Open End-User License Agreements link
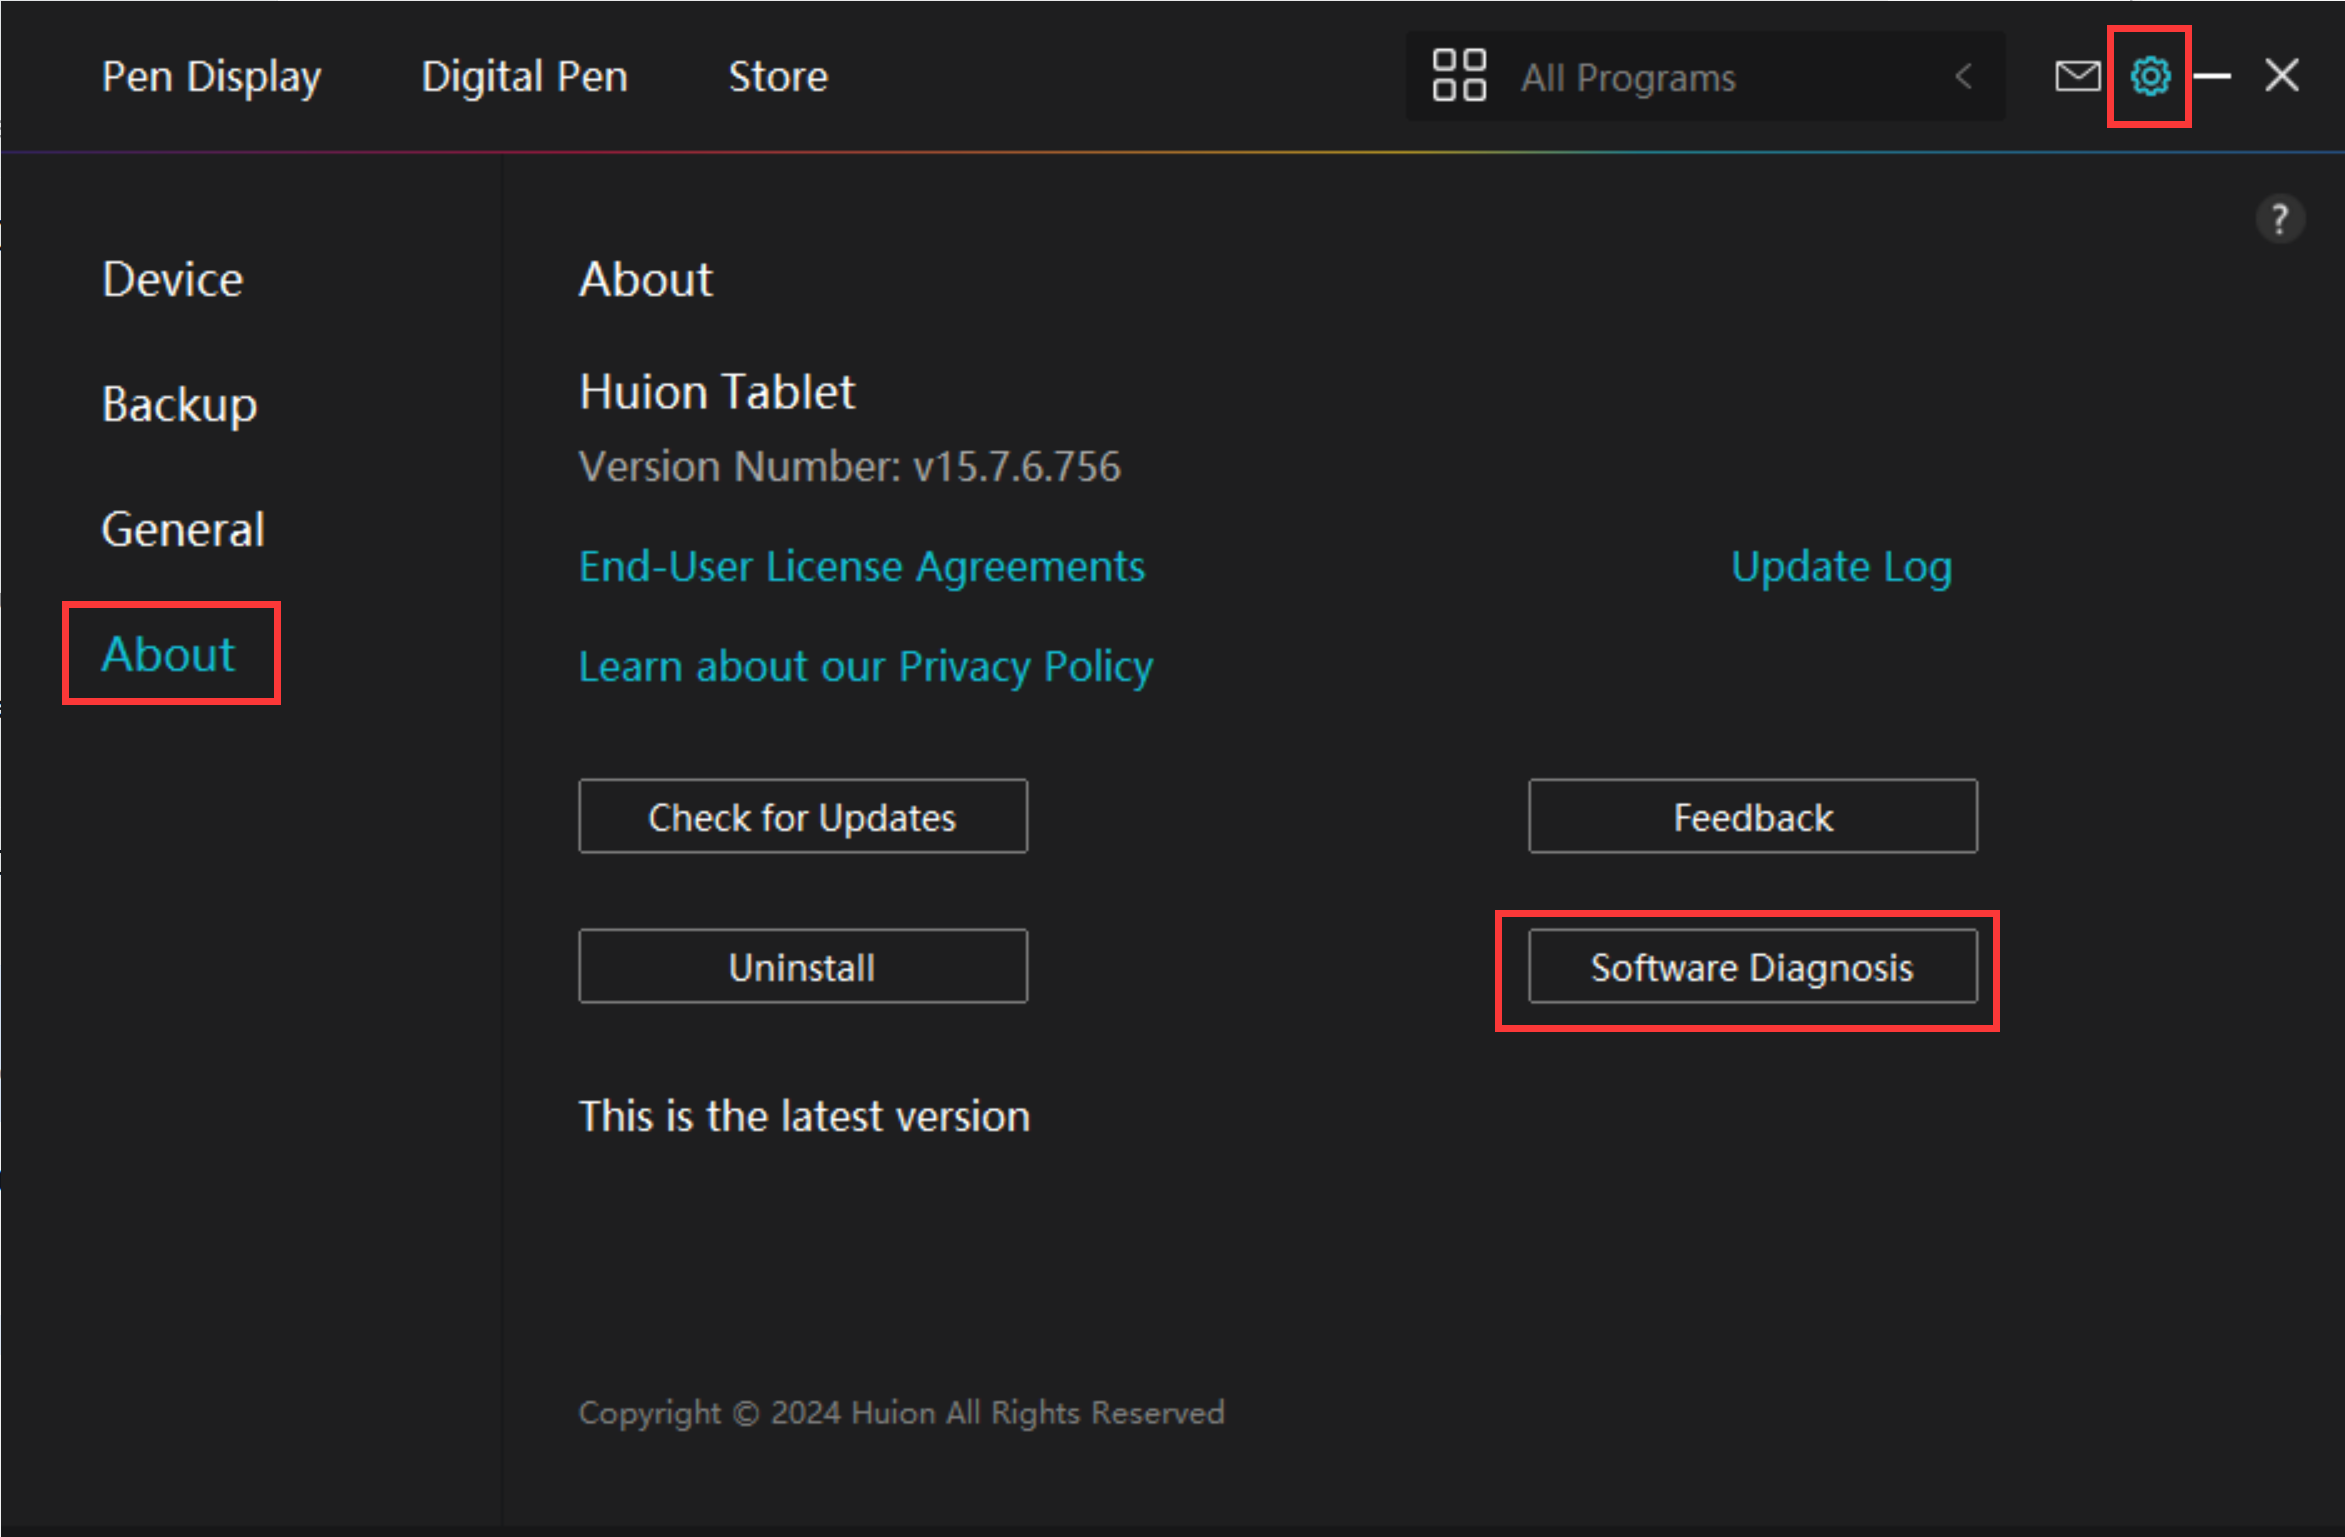Image resolution: width=2345 pixels, height=1537 pixels. click(861, 567)
